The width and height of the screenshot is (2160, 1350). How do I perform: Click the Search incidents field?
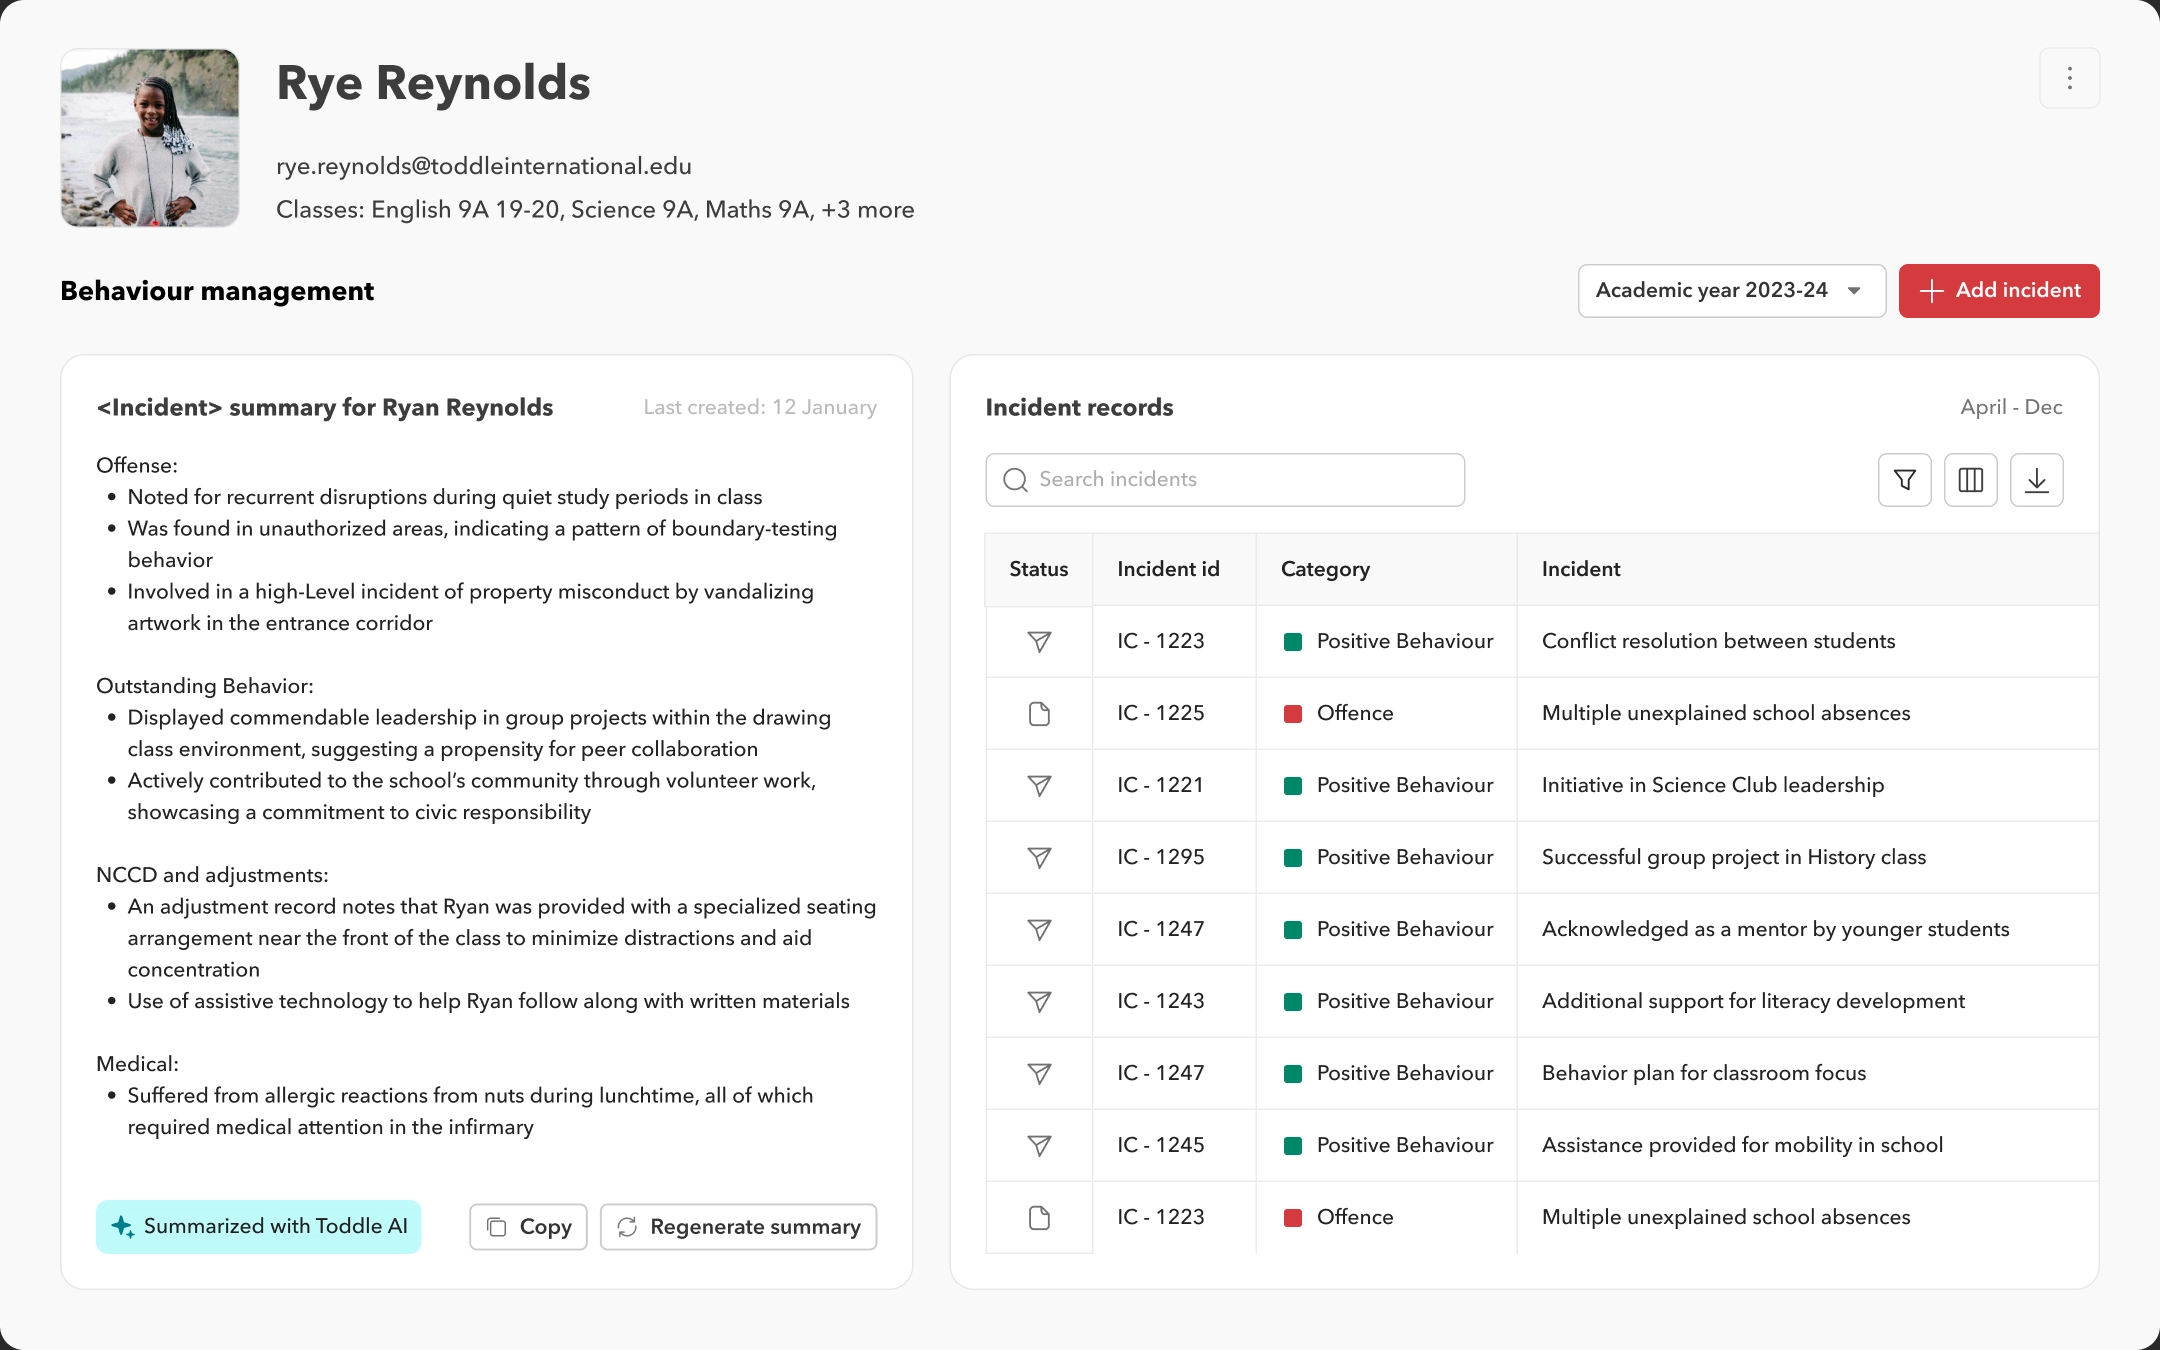pyautogui.click(x=1225, y=480)
